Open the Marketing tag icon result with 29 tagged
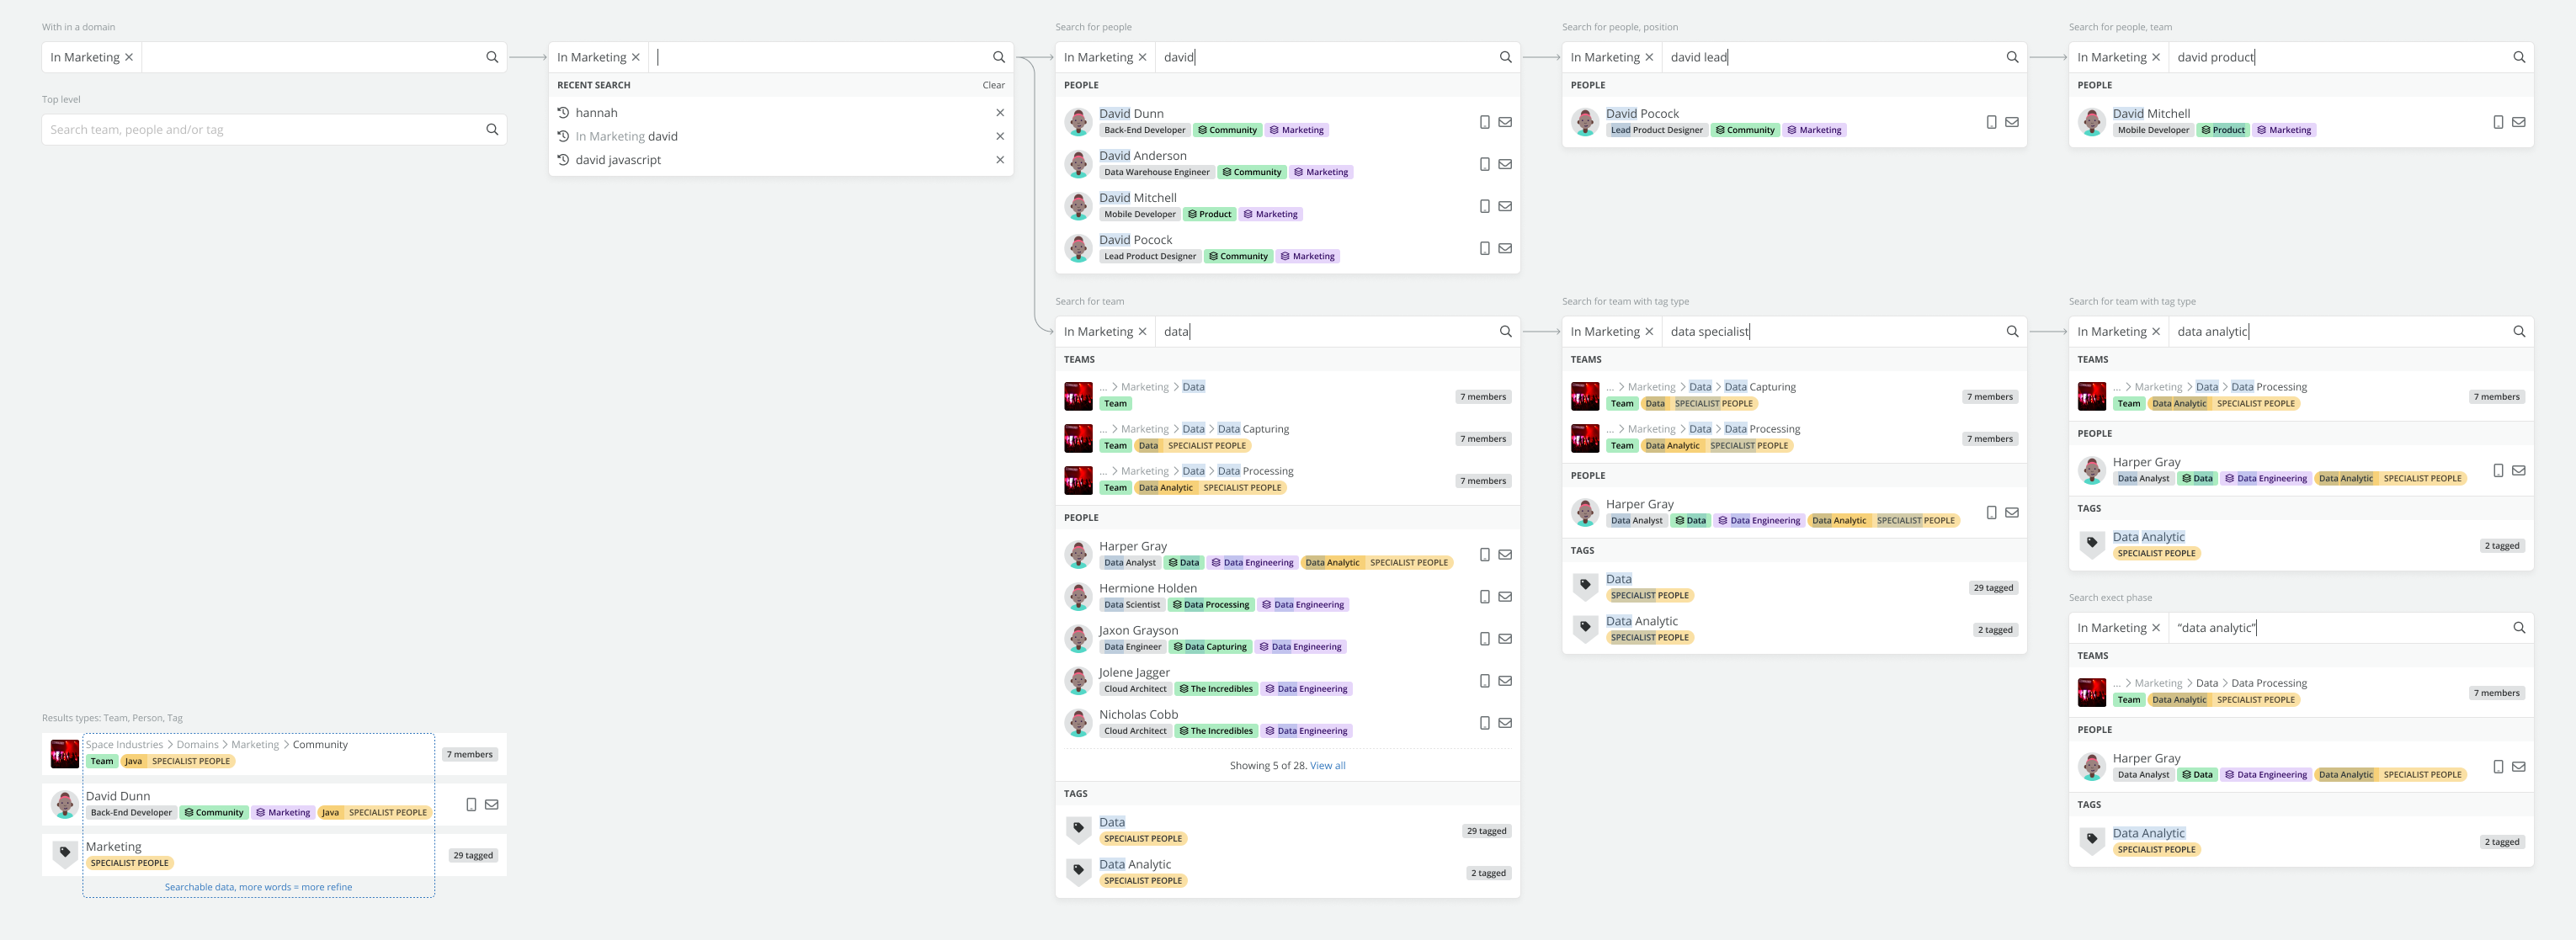 click(65, 853)
